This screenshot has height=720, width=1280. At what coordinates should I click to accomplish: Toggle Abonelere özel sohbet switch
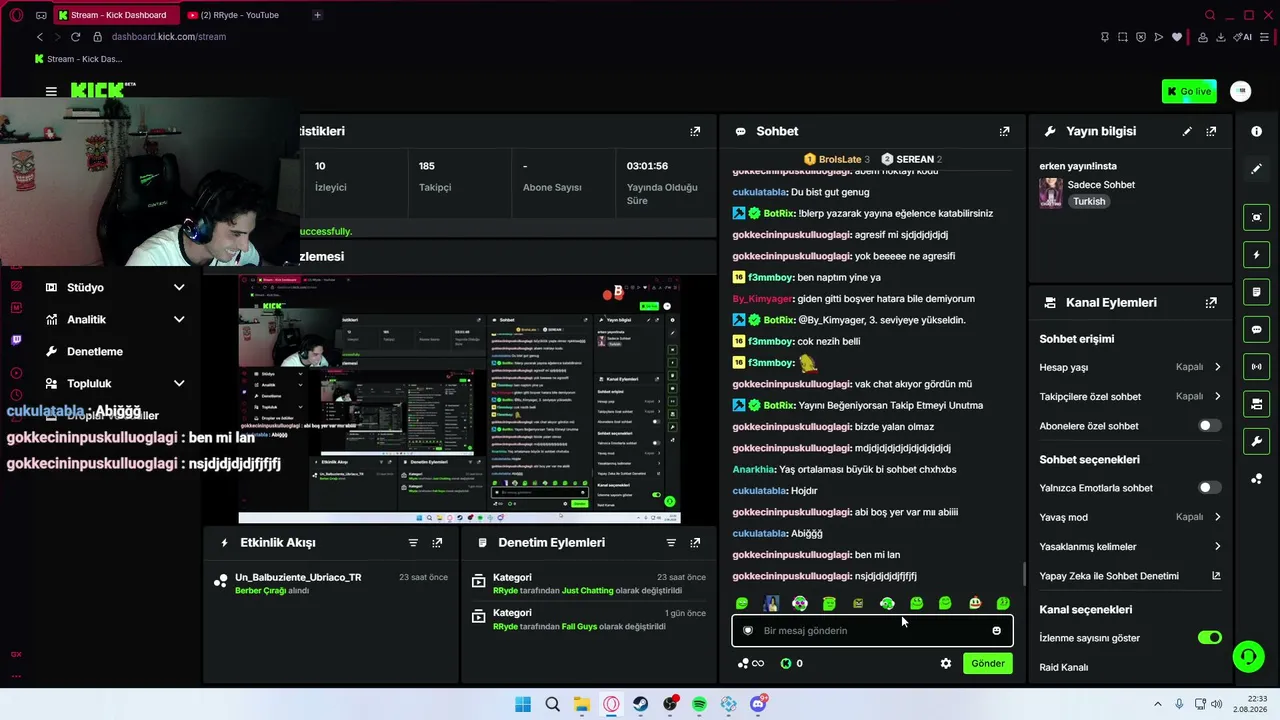[1210, 426]
